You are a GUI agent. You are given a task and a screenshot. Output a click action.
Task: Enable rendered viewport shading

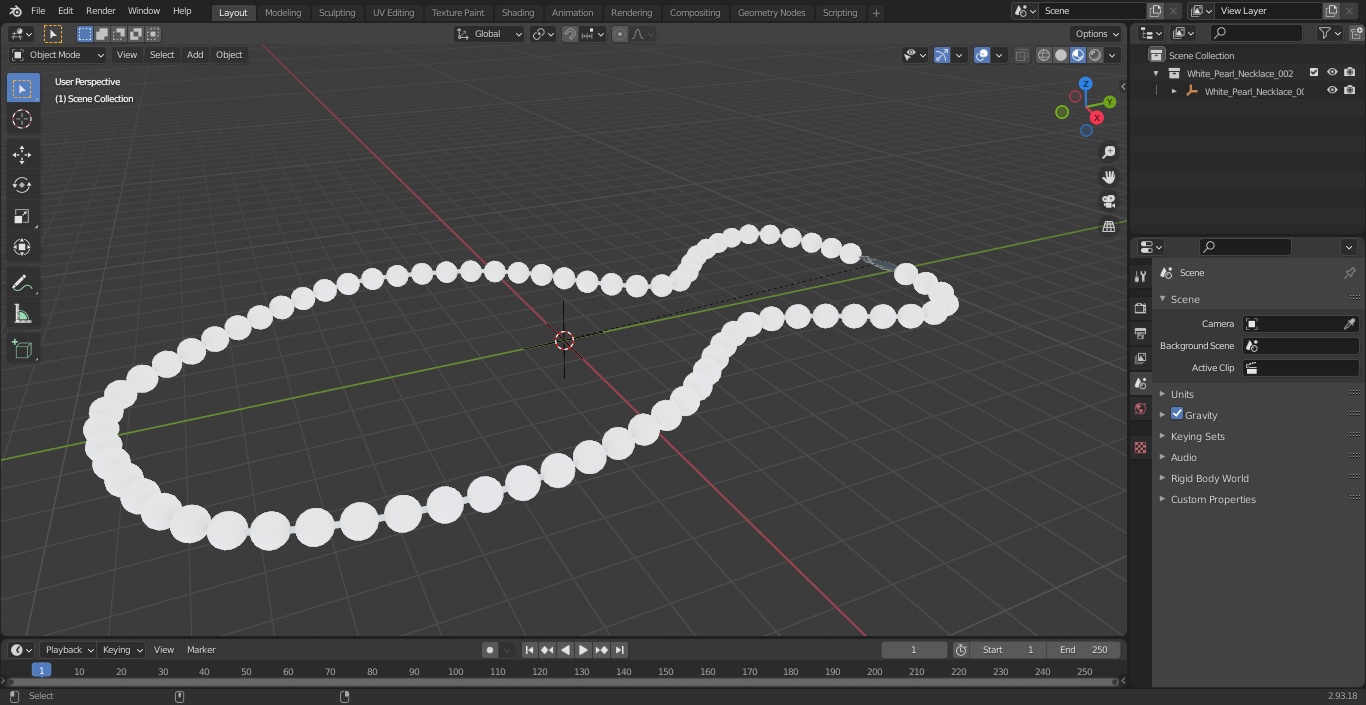coord(1095,55)
